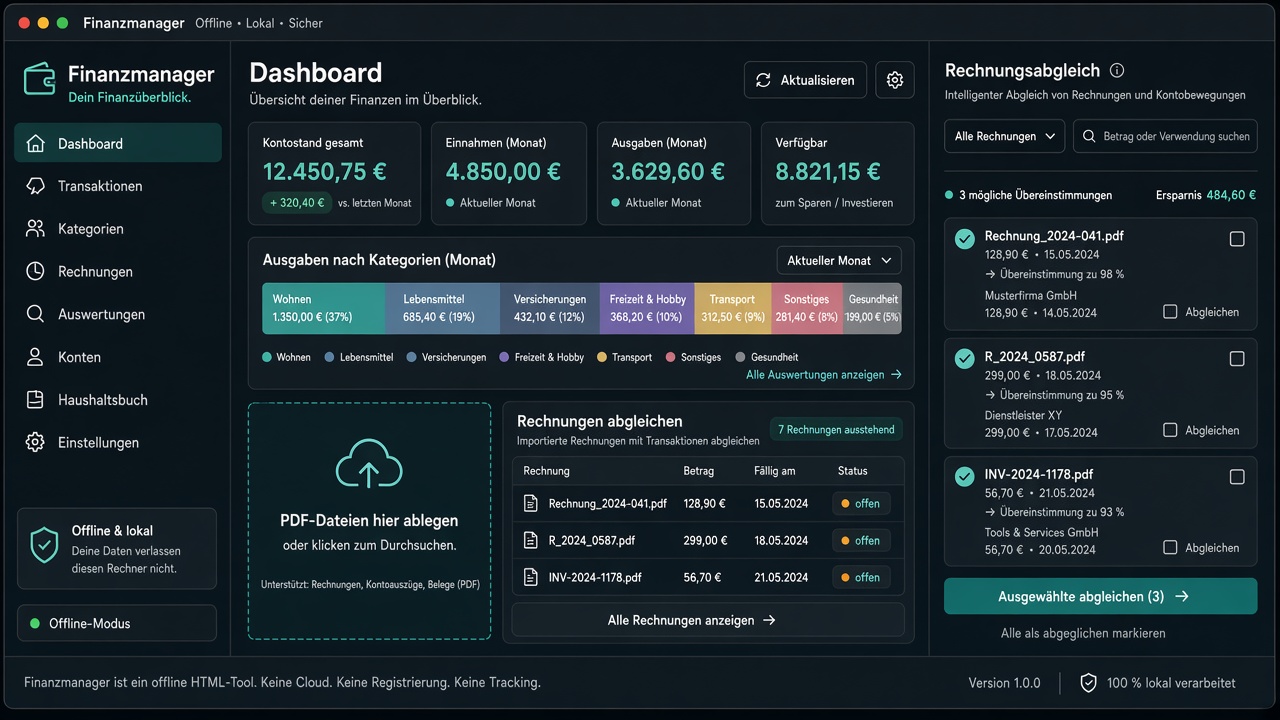Screen dimensions: 1280x720
Task: Click green checkmark of R_2024_0587.pdf match card
Action: coord(965,358)
